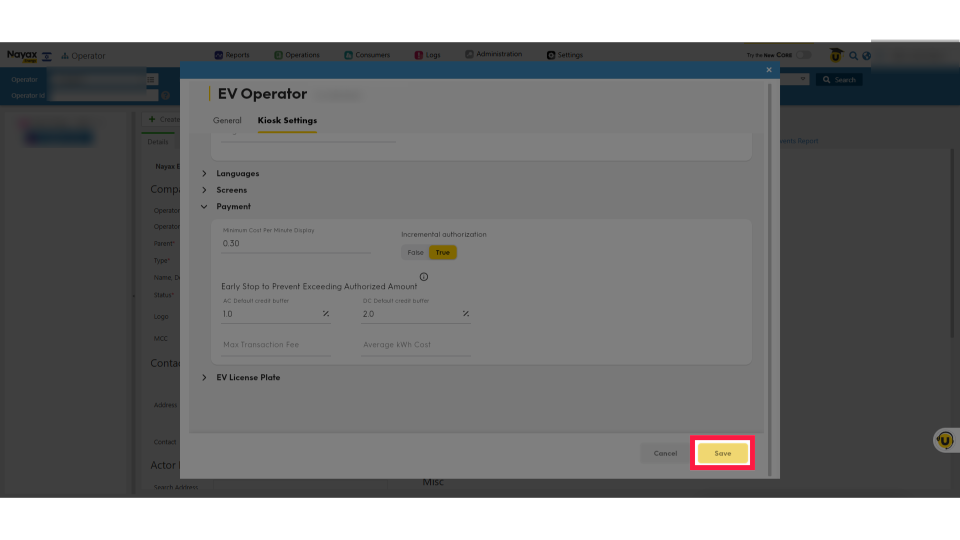Click the Reports icon in the top navigation
This screenshot has width=960, height=540.
[219, 55]
